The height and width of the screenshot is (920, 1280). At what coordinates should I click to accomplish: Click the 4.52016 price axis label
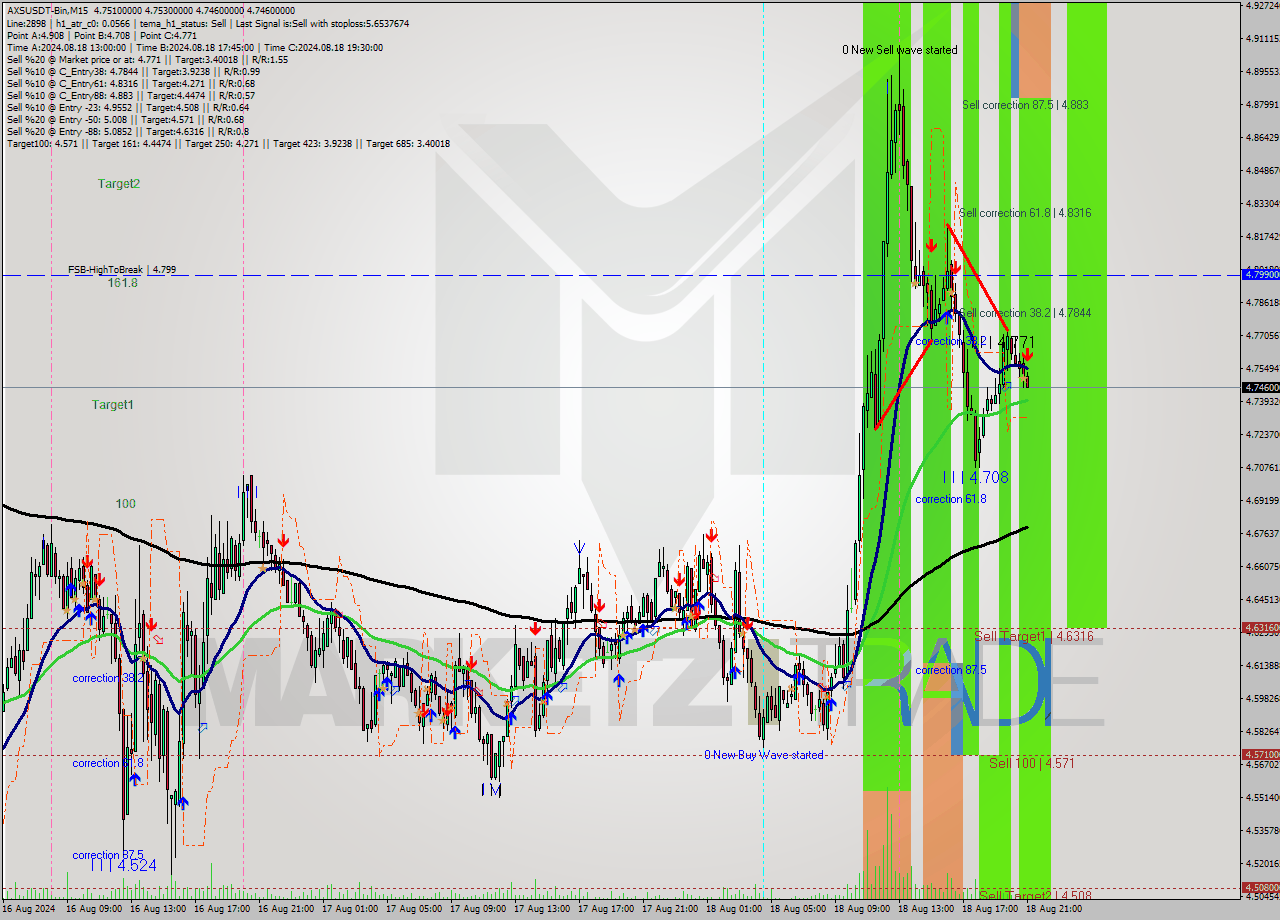point(1263,864)
